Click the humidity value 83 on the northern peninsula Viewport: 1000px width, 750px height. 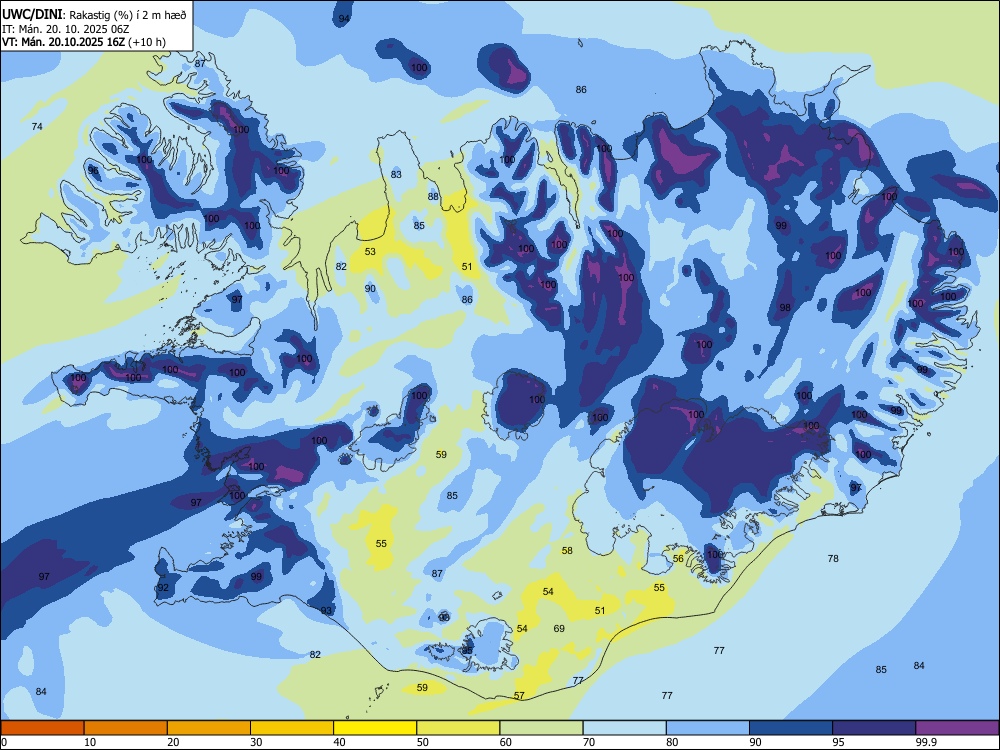[x=396, y=174]
